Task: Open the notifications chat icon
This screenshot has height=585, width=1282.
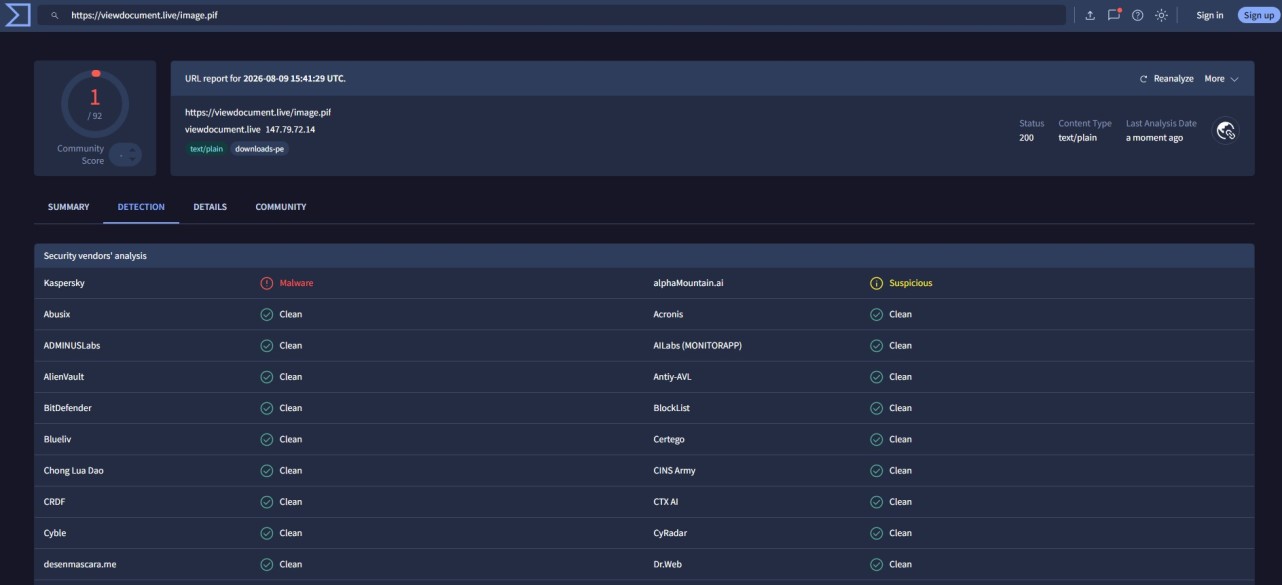Action: pos(1114,15)
